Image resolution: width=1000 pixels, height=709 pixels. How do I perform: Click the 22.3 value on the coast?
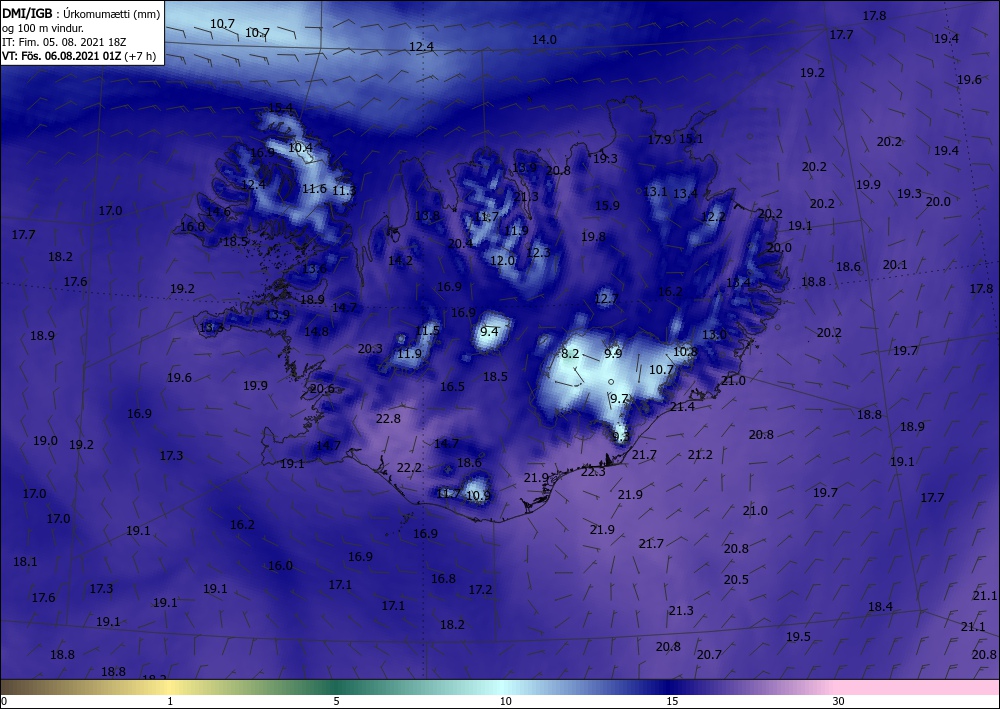point(593,472)
